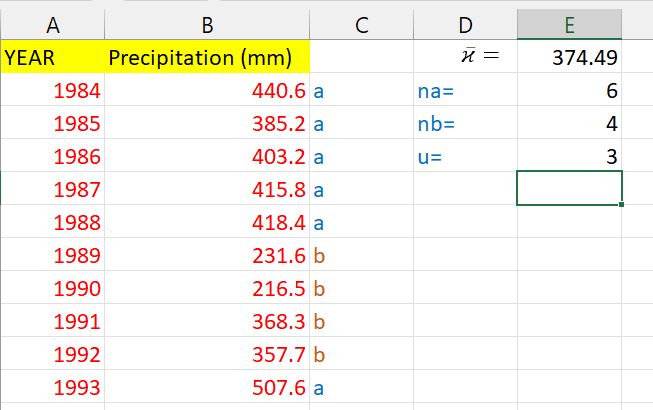The height and width of the screenshot is (410, 653).
Task: Select column D header
Action: point(465,26)
